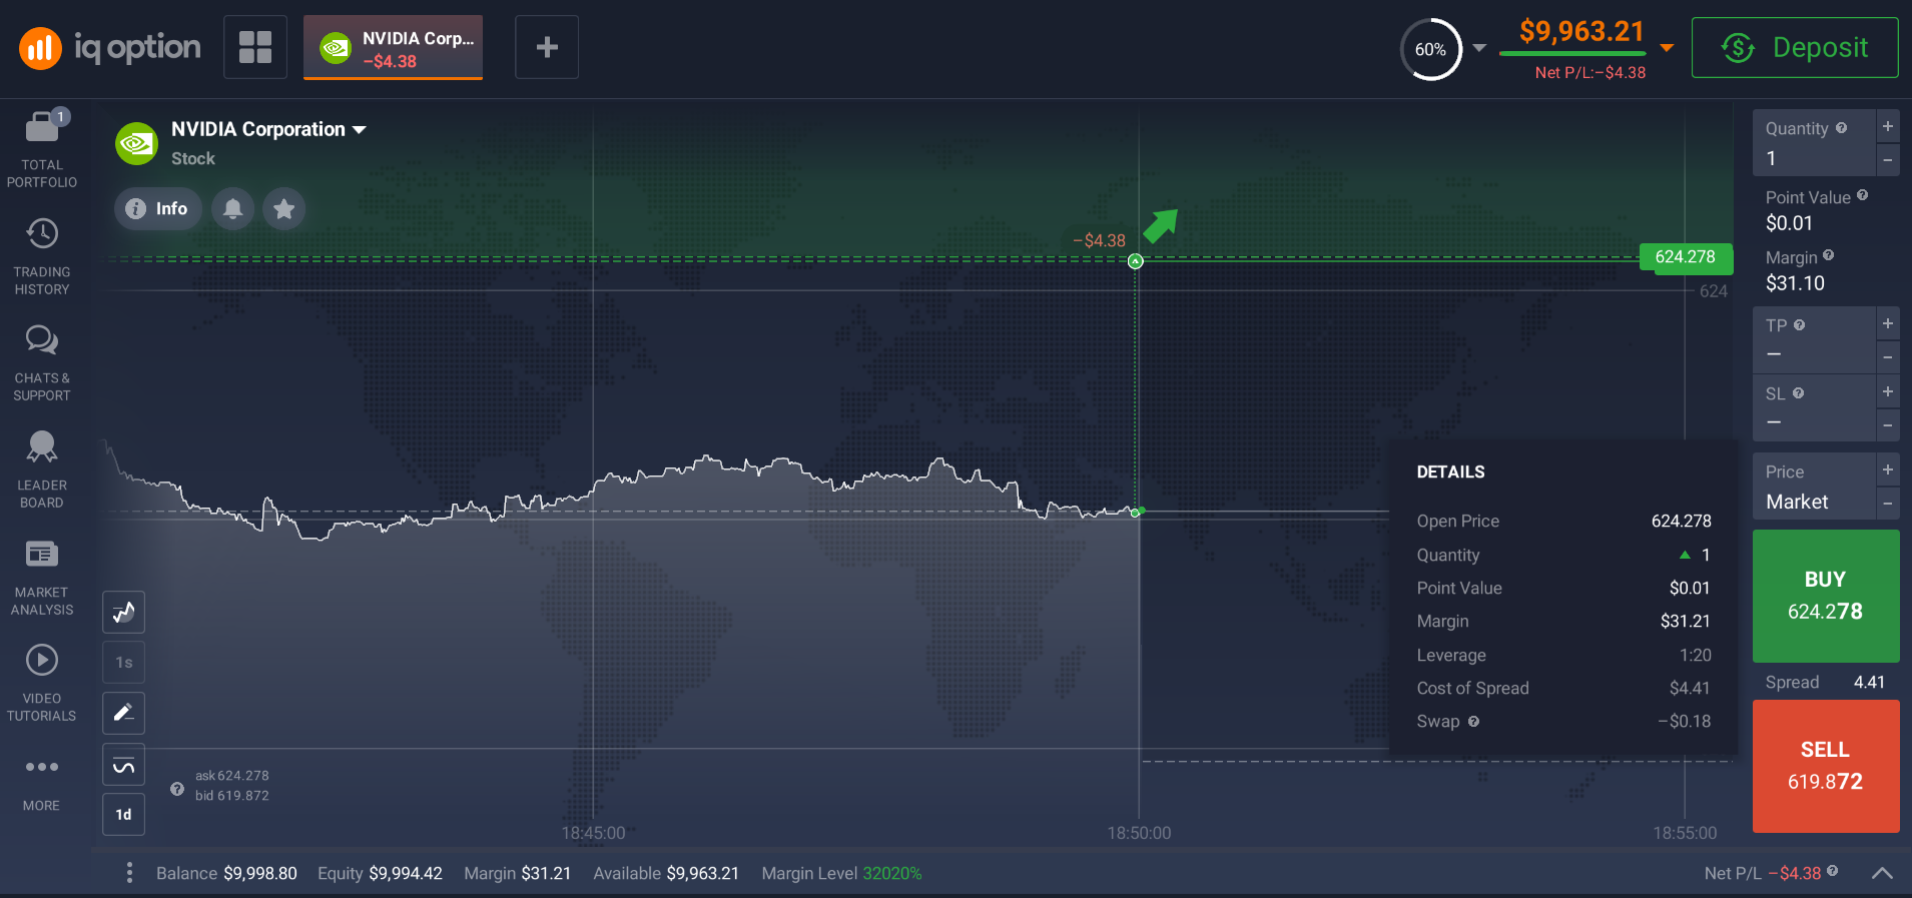Decrease Stop Loss with minus
The width and height of the screenshot is (1912, 898).
point(1887,424)
